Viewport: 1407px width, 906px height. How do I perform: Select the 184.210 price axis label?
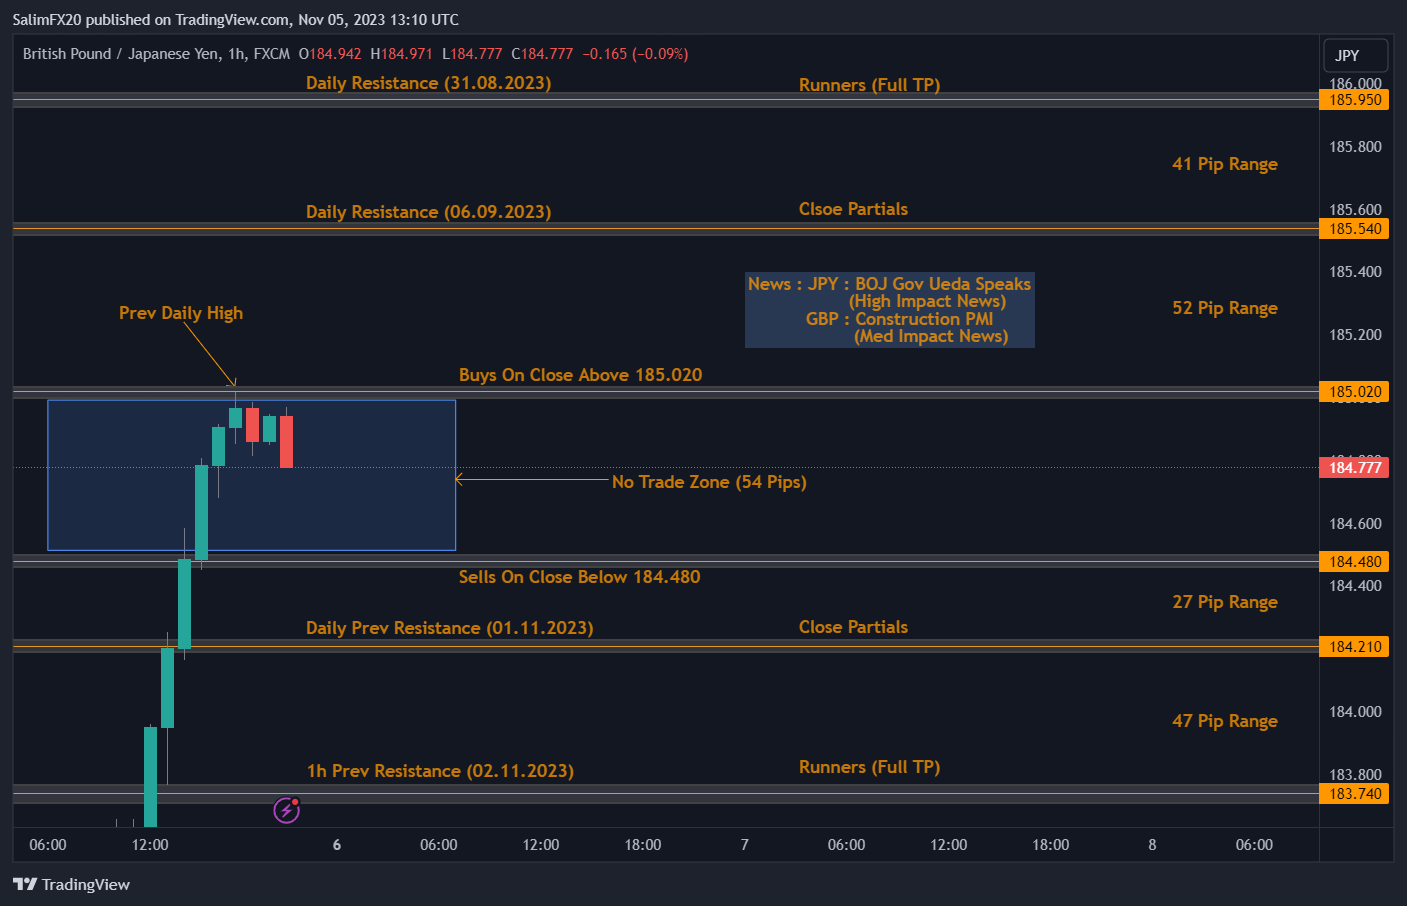[x=1355, y=647]
